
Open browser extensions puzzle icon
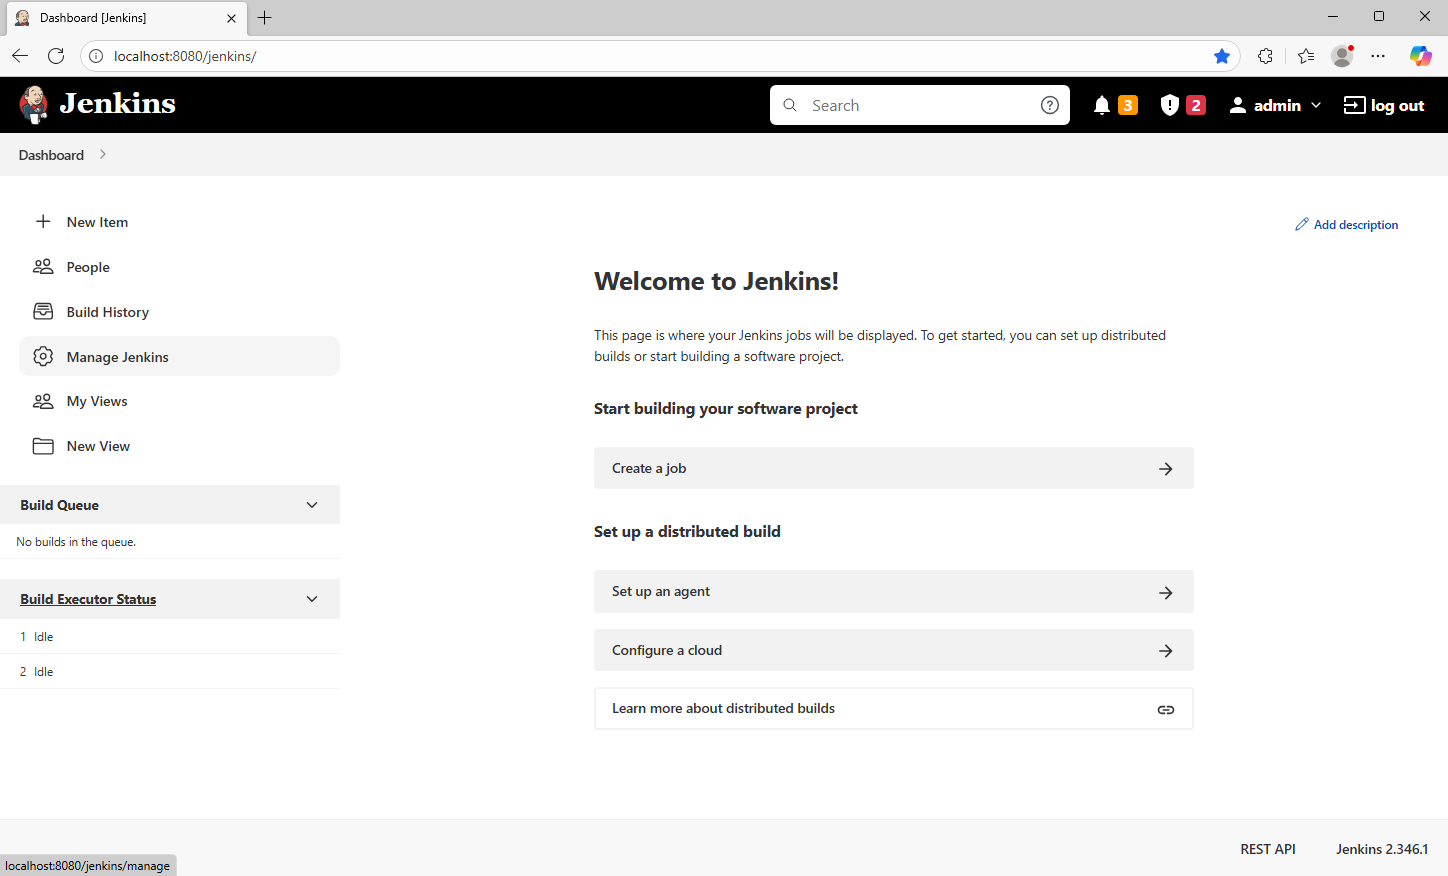coord(1266,56)
